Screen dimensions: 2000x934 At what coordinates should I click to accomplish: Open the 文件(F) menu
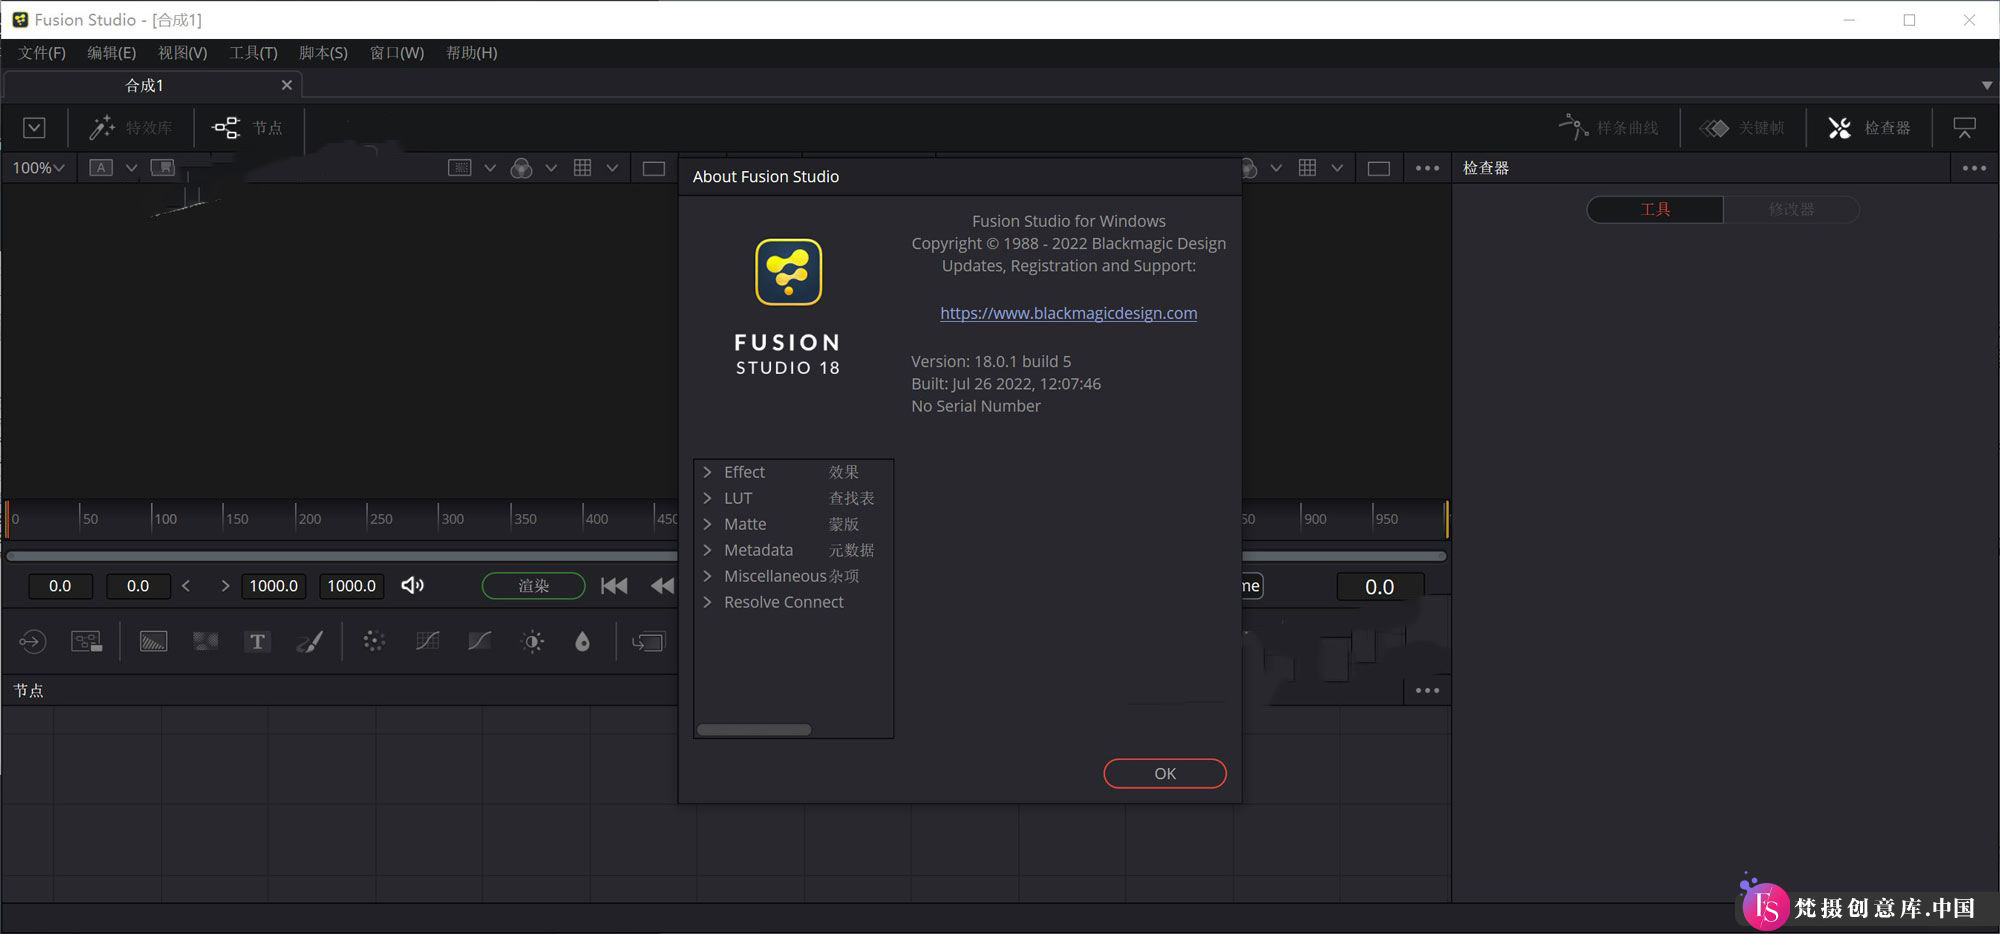click(x=42, y=52)
